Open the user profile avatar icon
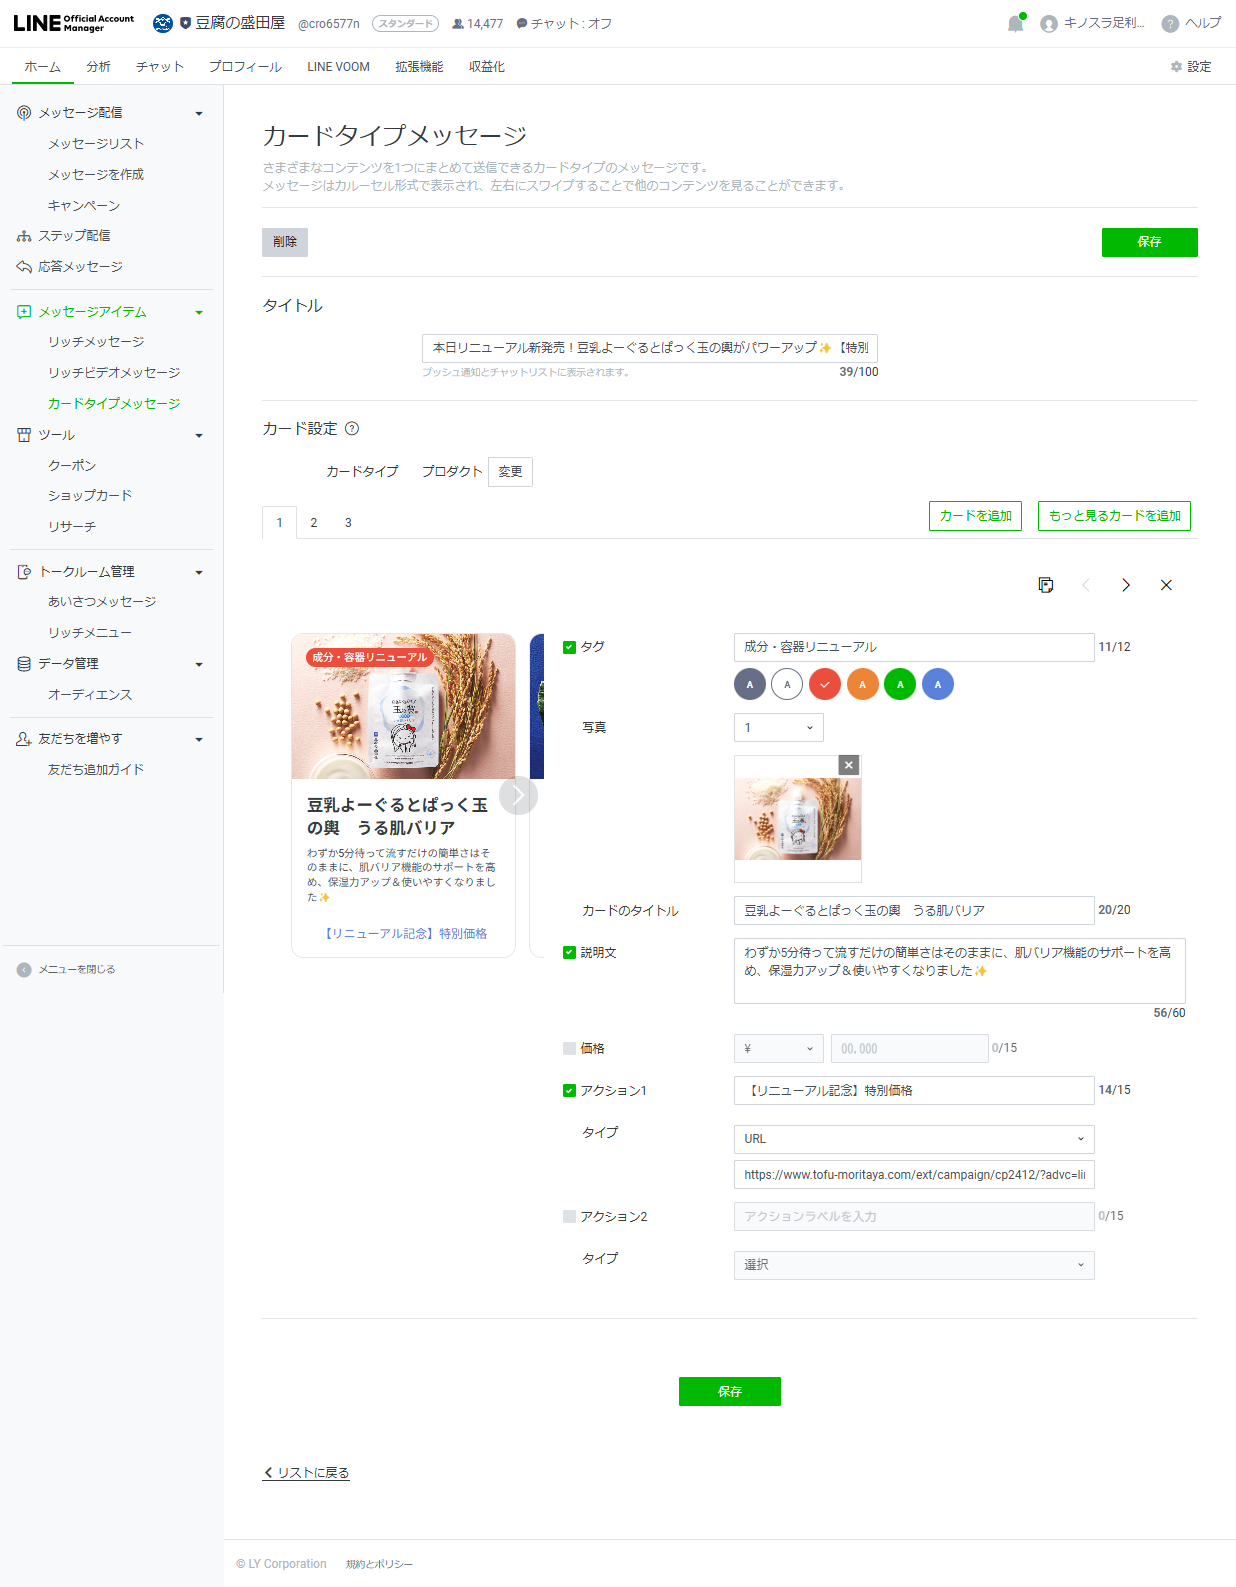Viewport: 1236px width, 1587px height. click(x=1049, y=24)
